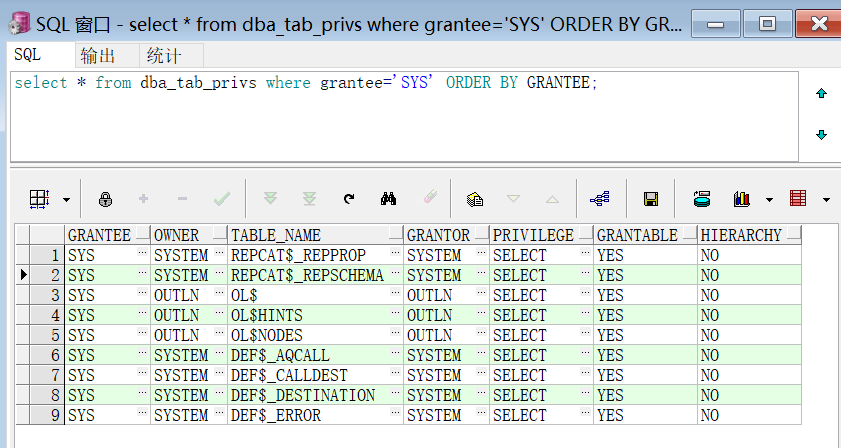
Task: Open ellipsis editor for REPCAT$_REPPROP cell
Action: coord(395,252)
